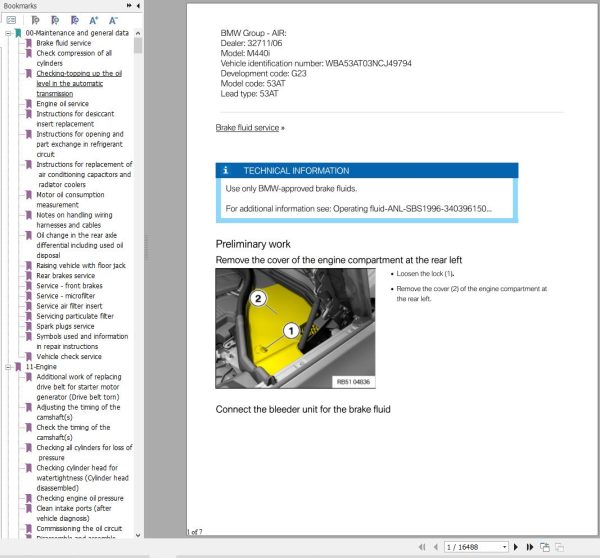The image size is (600, 558).
Task: Click the engine compartment cover image
Action: pos(295,328)
